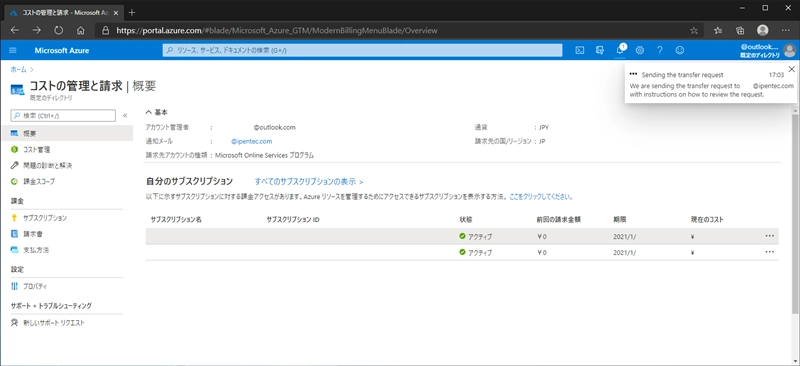Image resolution: width=800 pixels, height=366 pixels.
Task: Open the help question mark
Action: [x=660, y=50]
